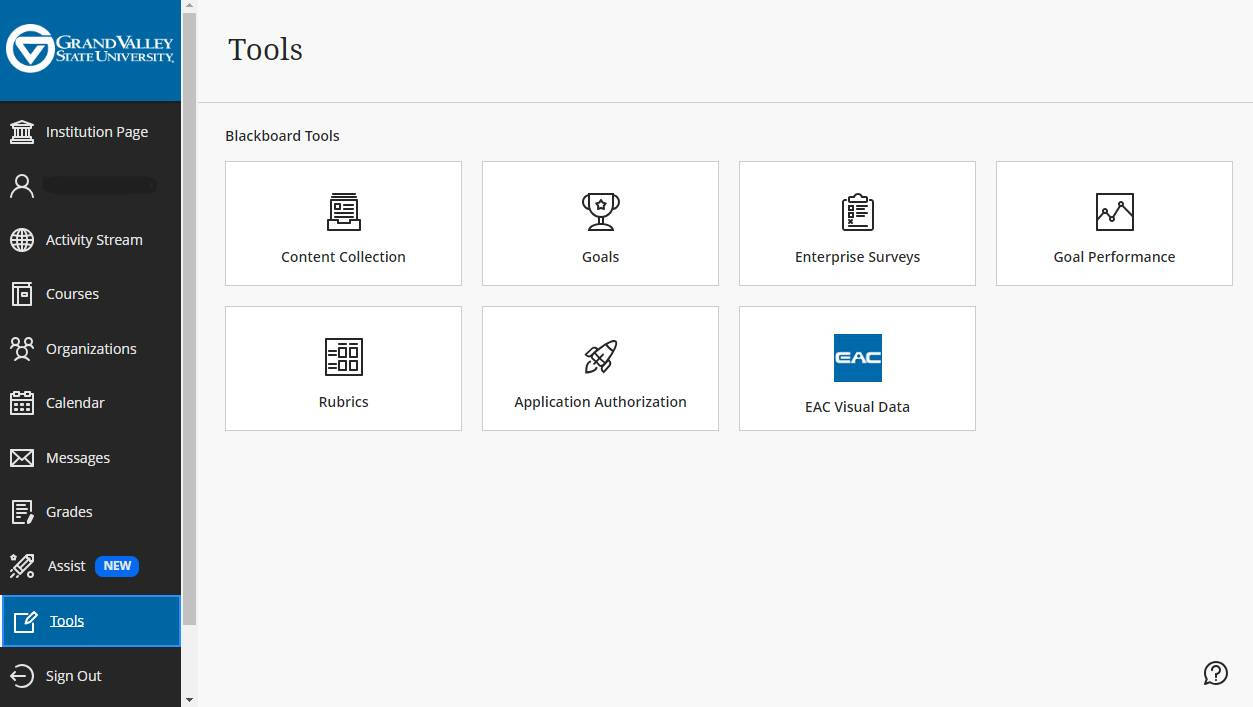Open the Activity Stream from the sidebar
1253x707 pixels.
point(93,239)
